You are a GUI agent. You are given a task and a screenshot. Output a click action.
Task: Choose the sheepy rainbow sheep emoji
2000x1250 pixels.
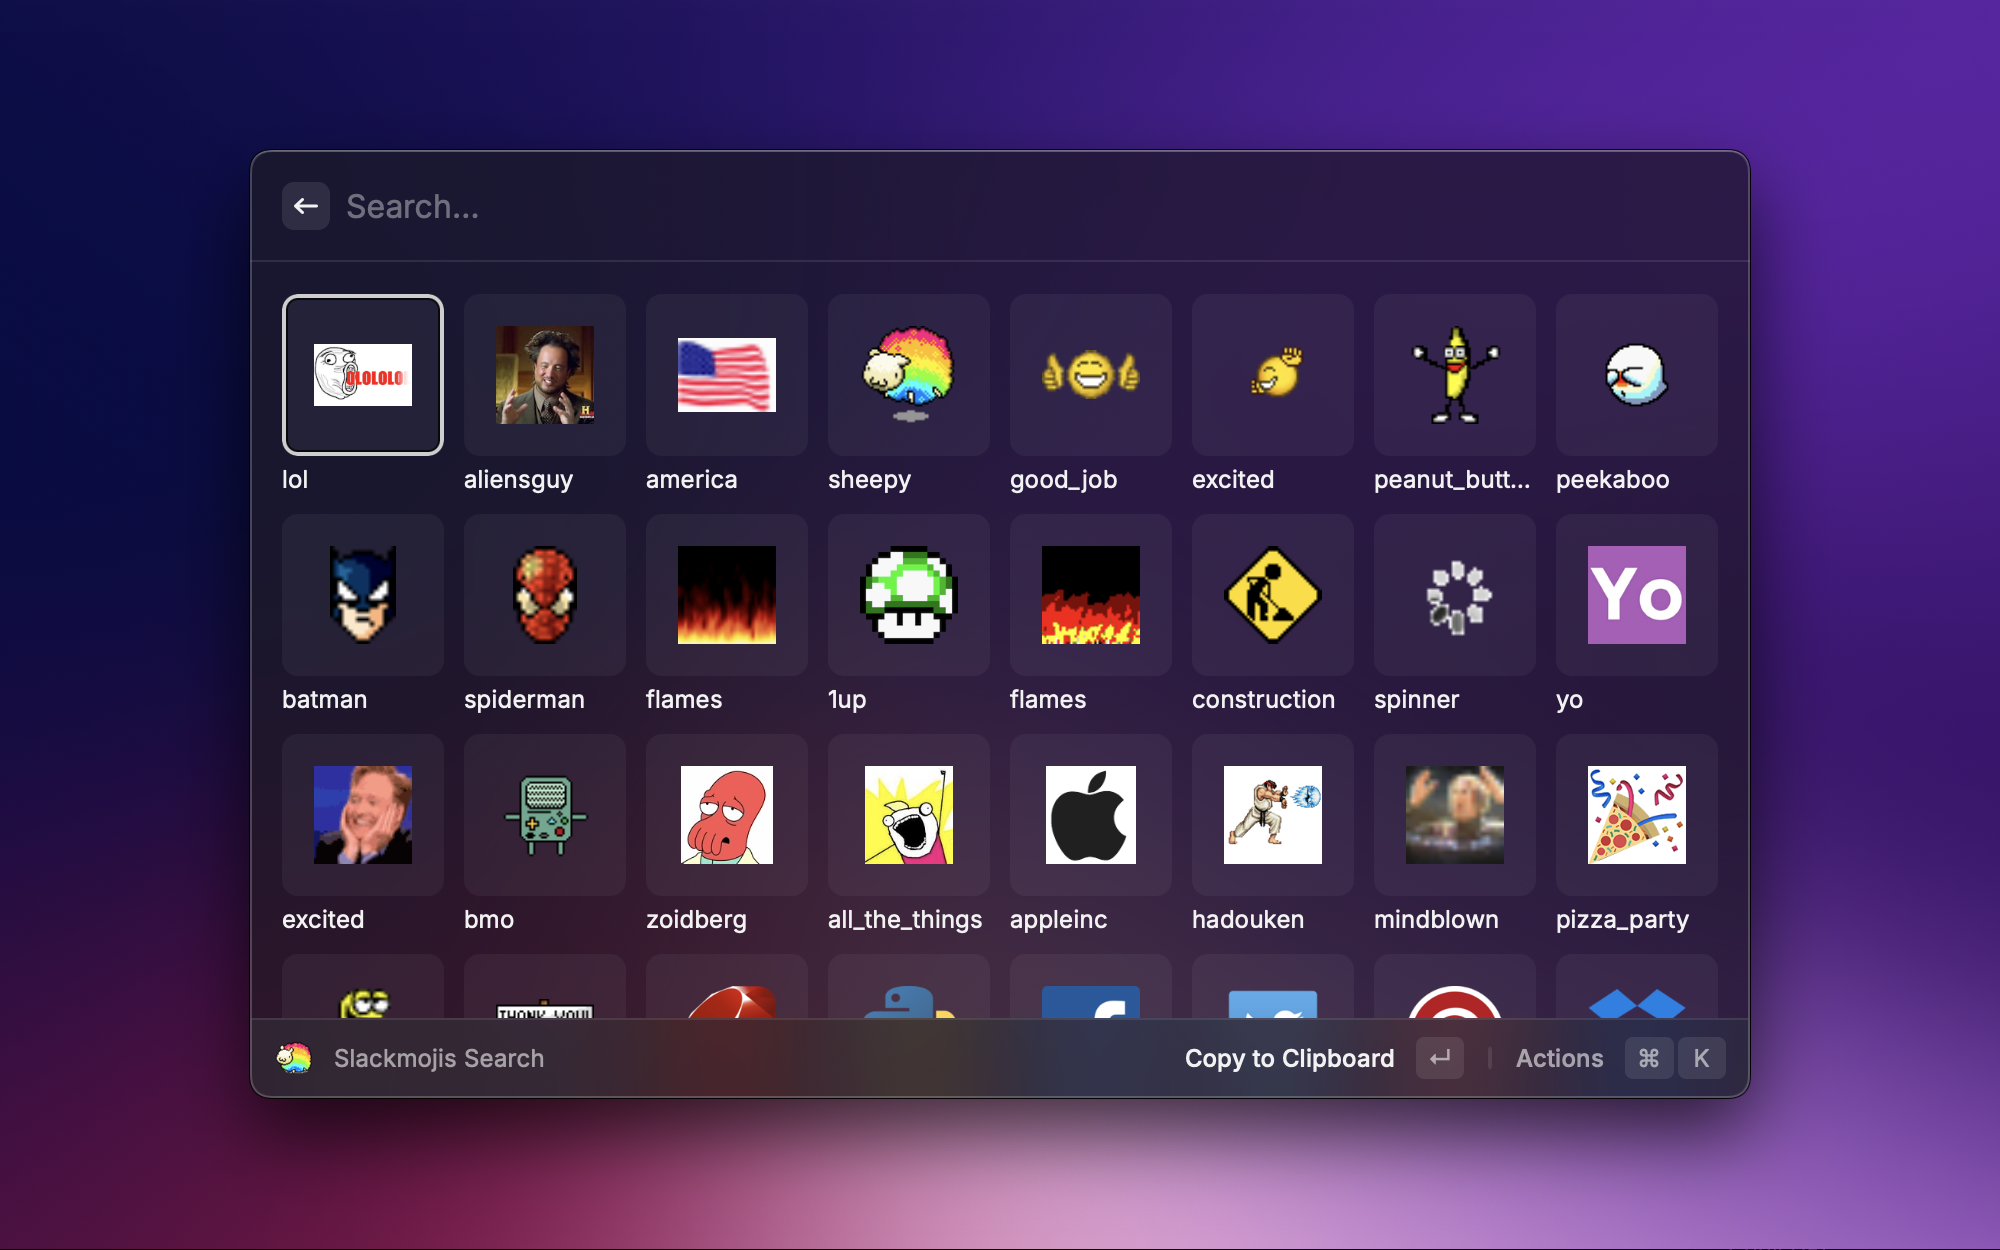909,375
